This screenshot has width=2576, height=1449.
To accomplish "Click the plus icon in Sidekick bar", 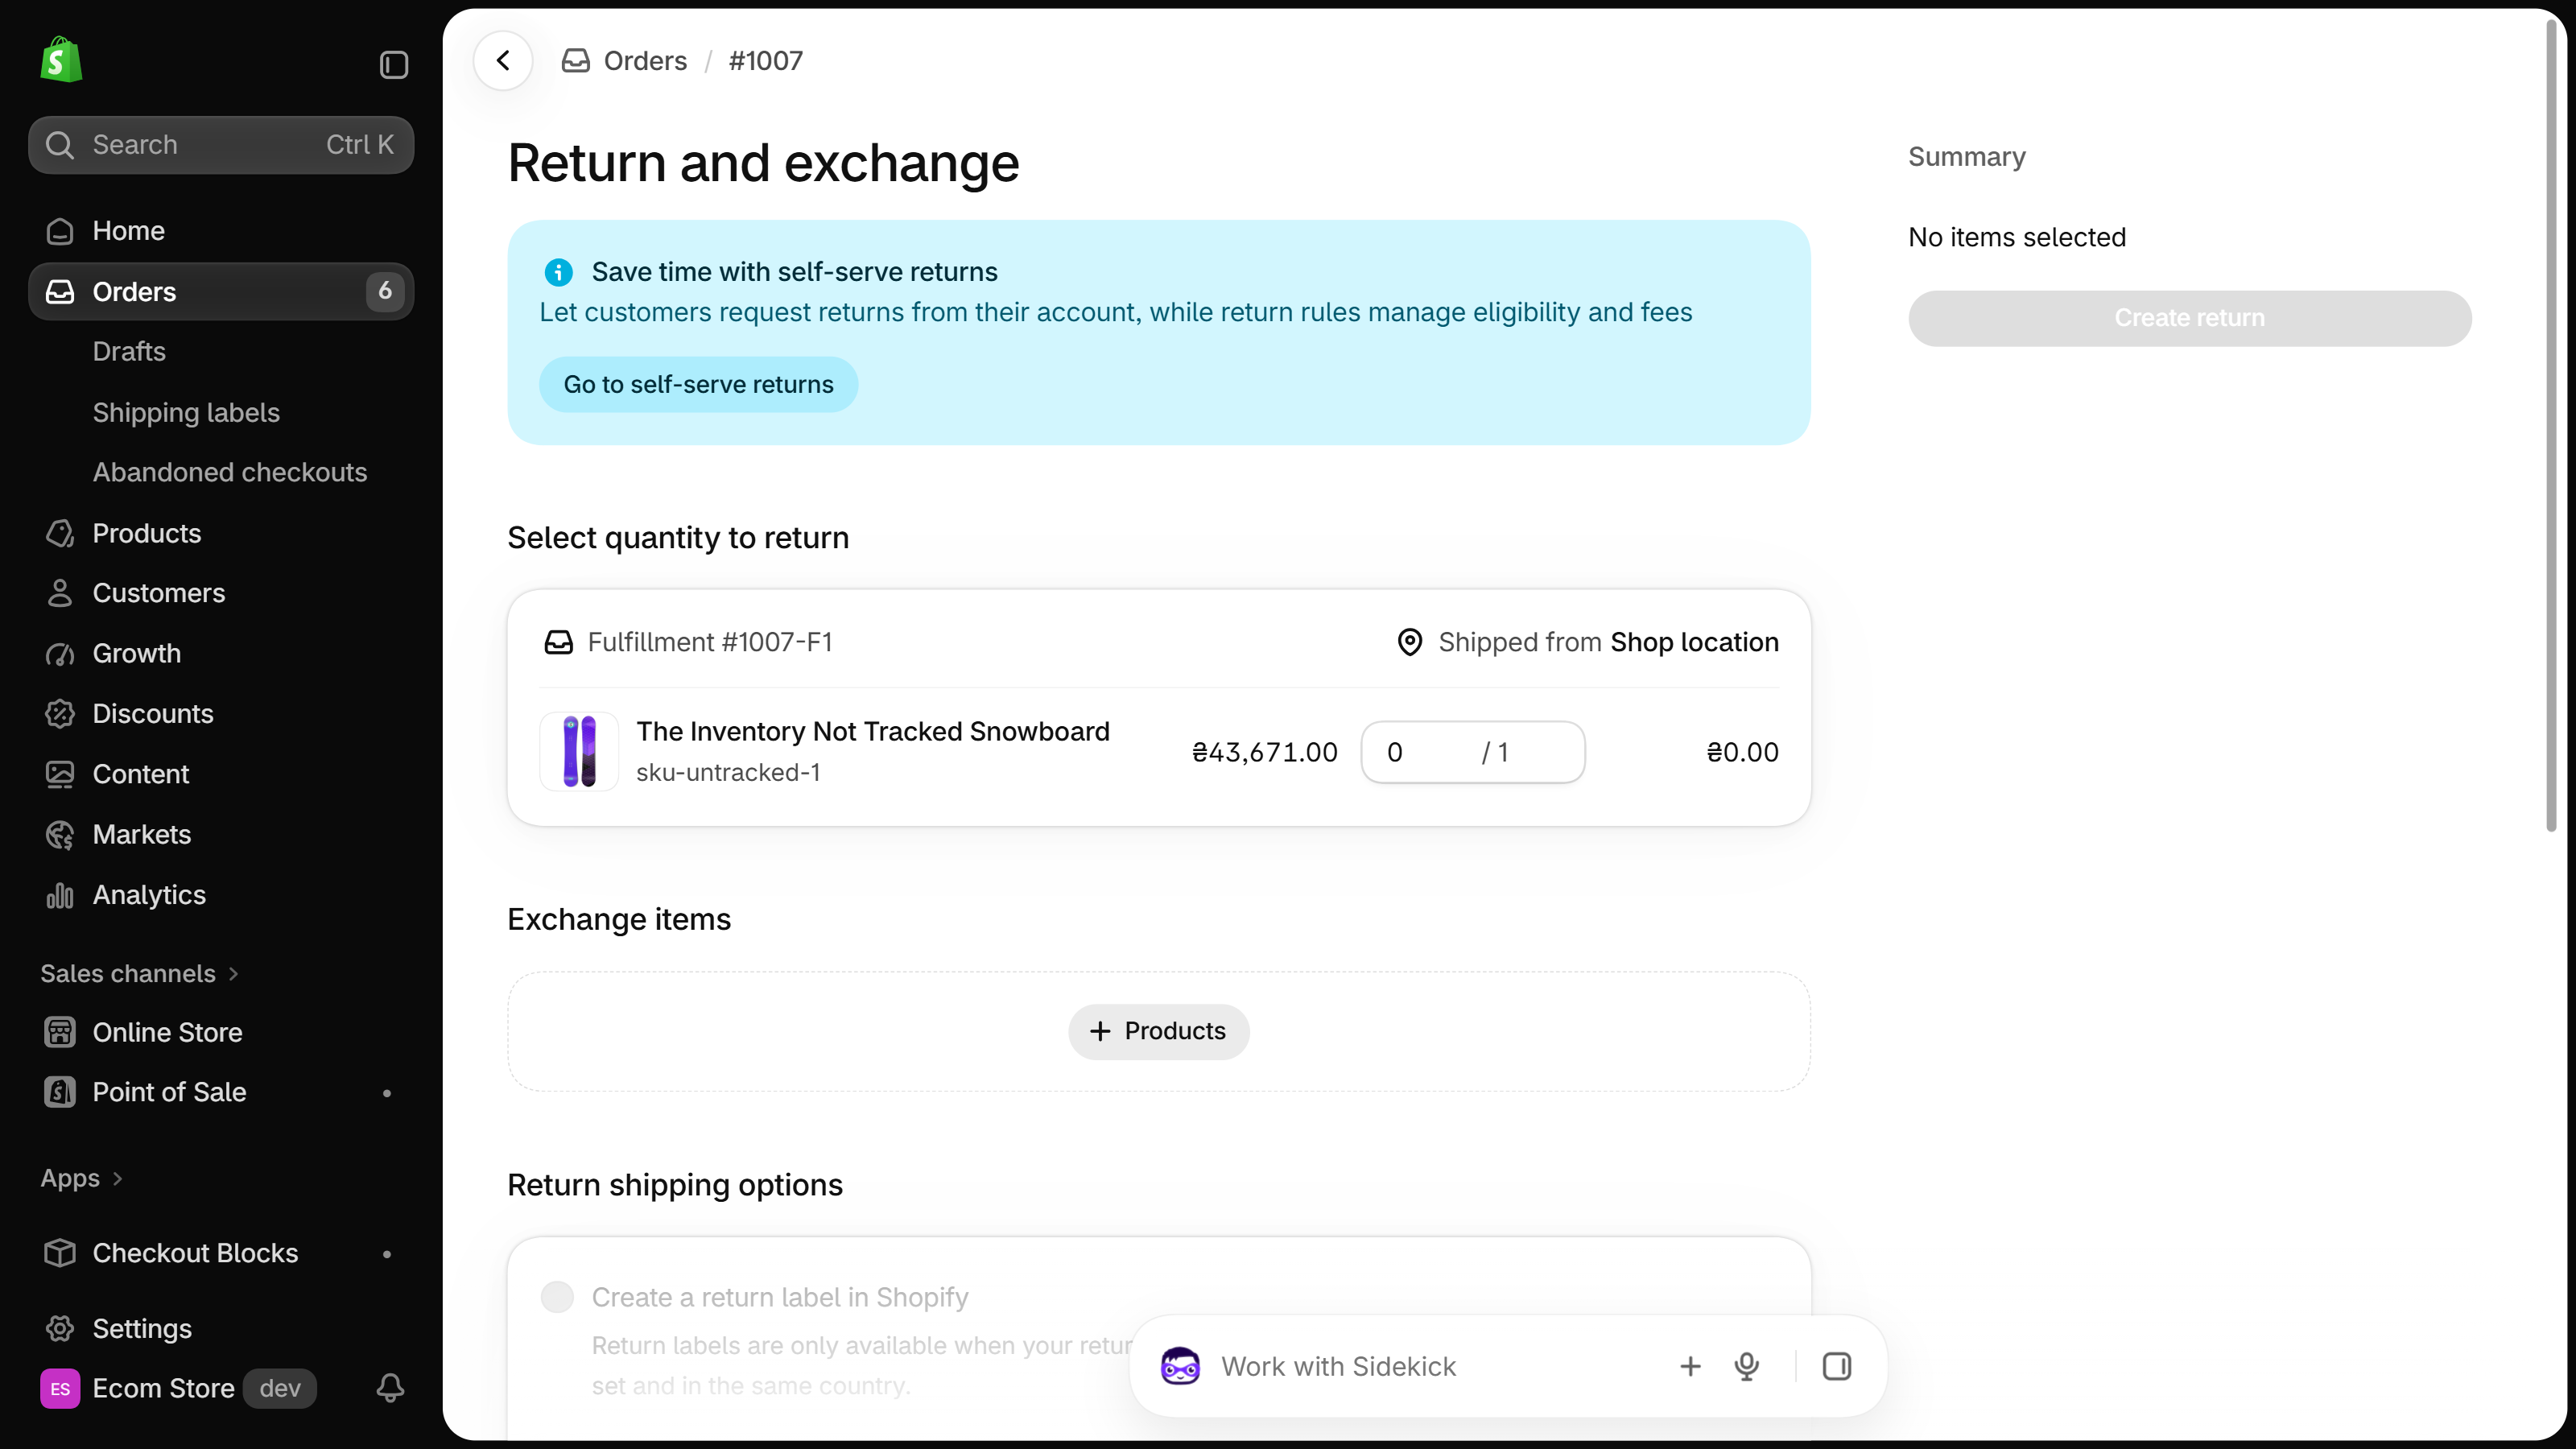I will (1690, 1366).
